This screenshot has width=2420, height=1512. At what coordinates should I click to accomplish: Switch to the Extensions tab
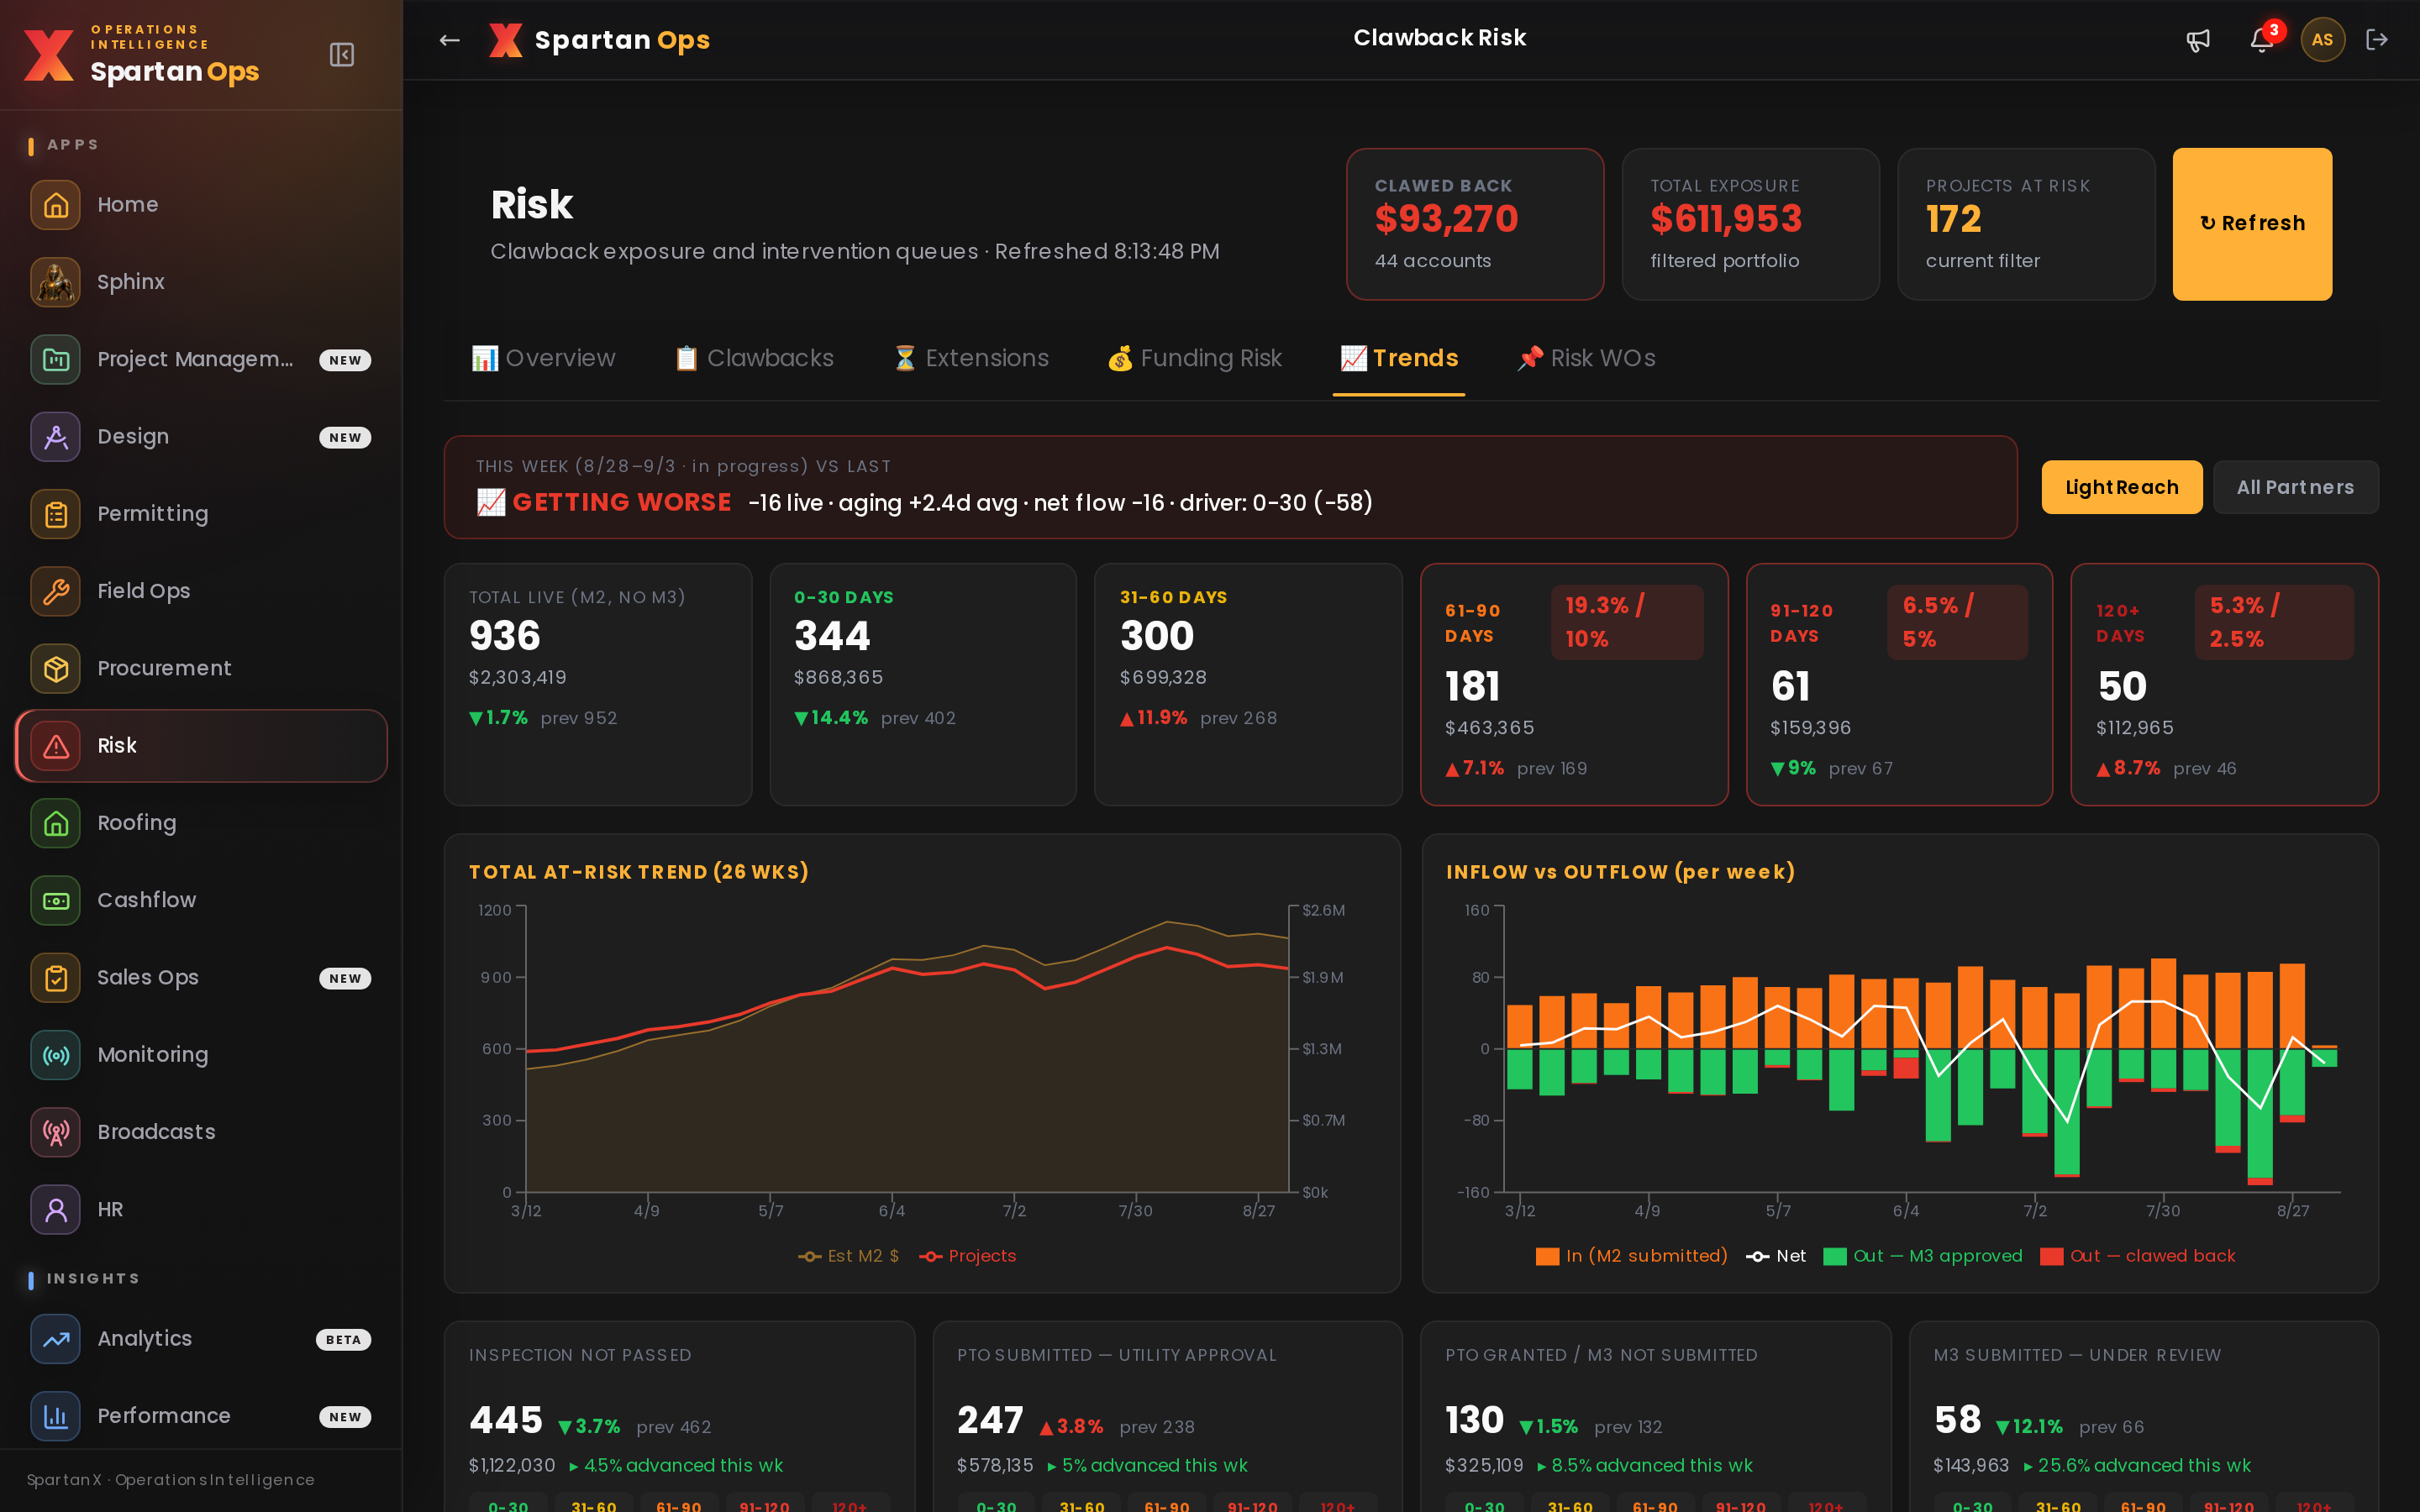970,358
